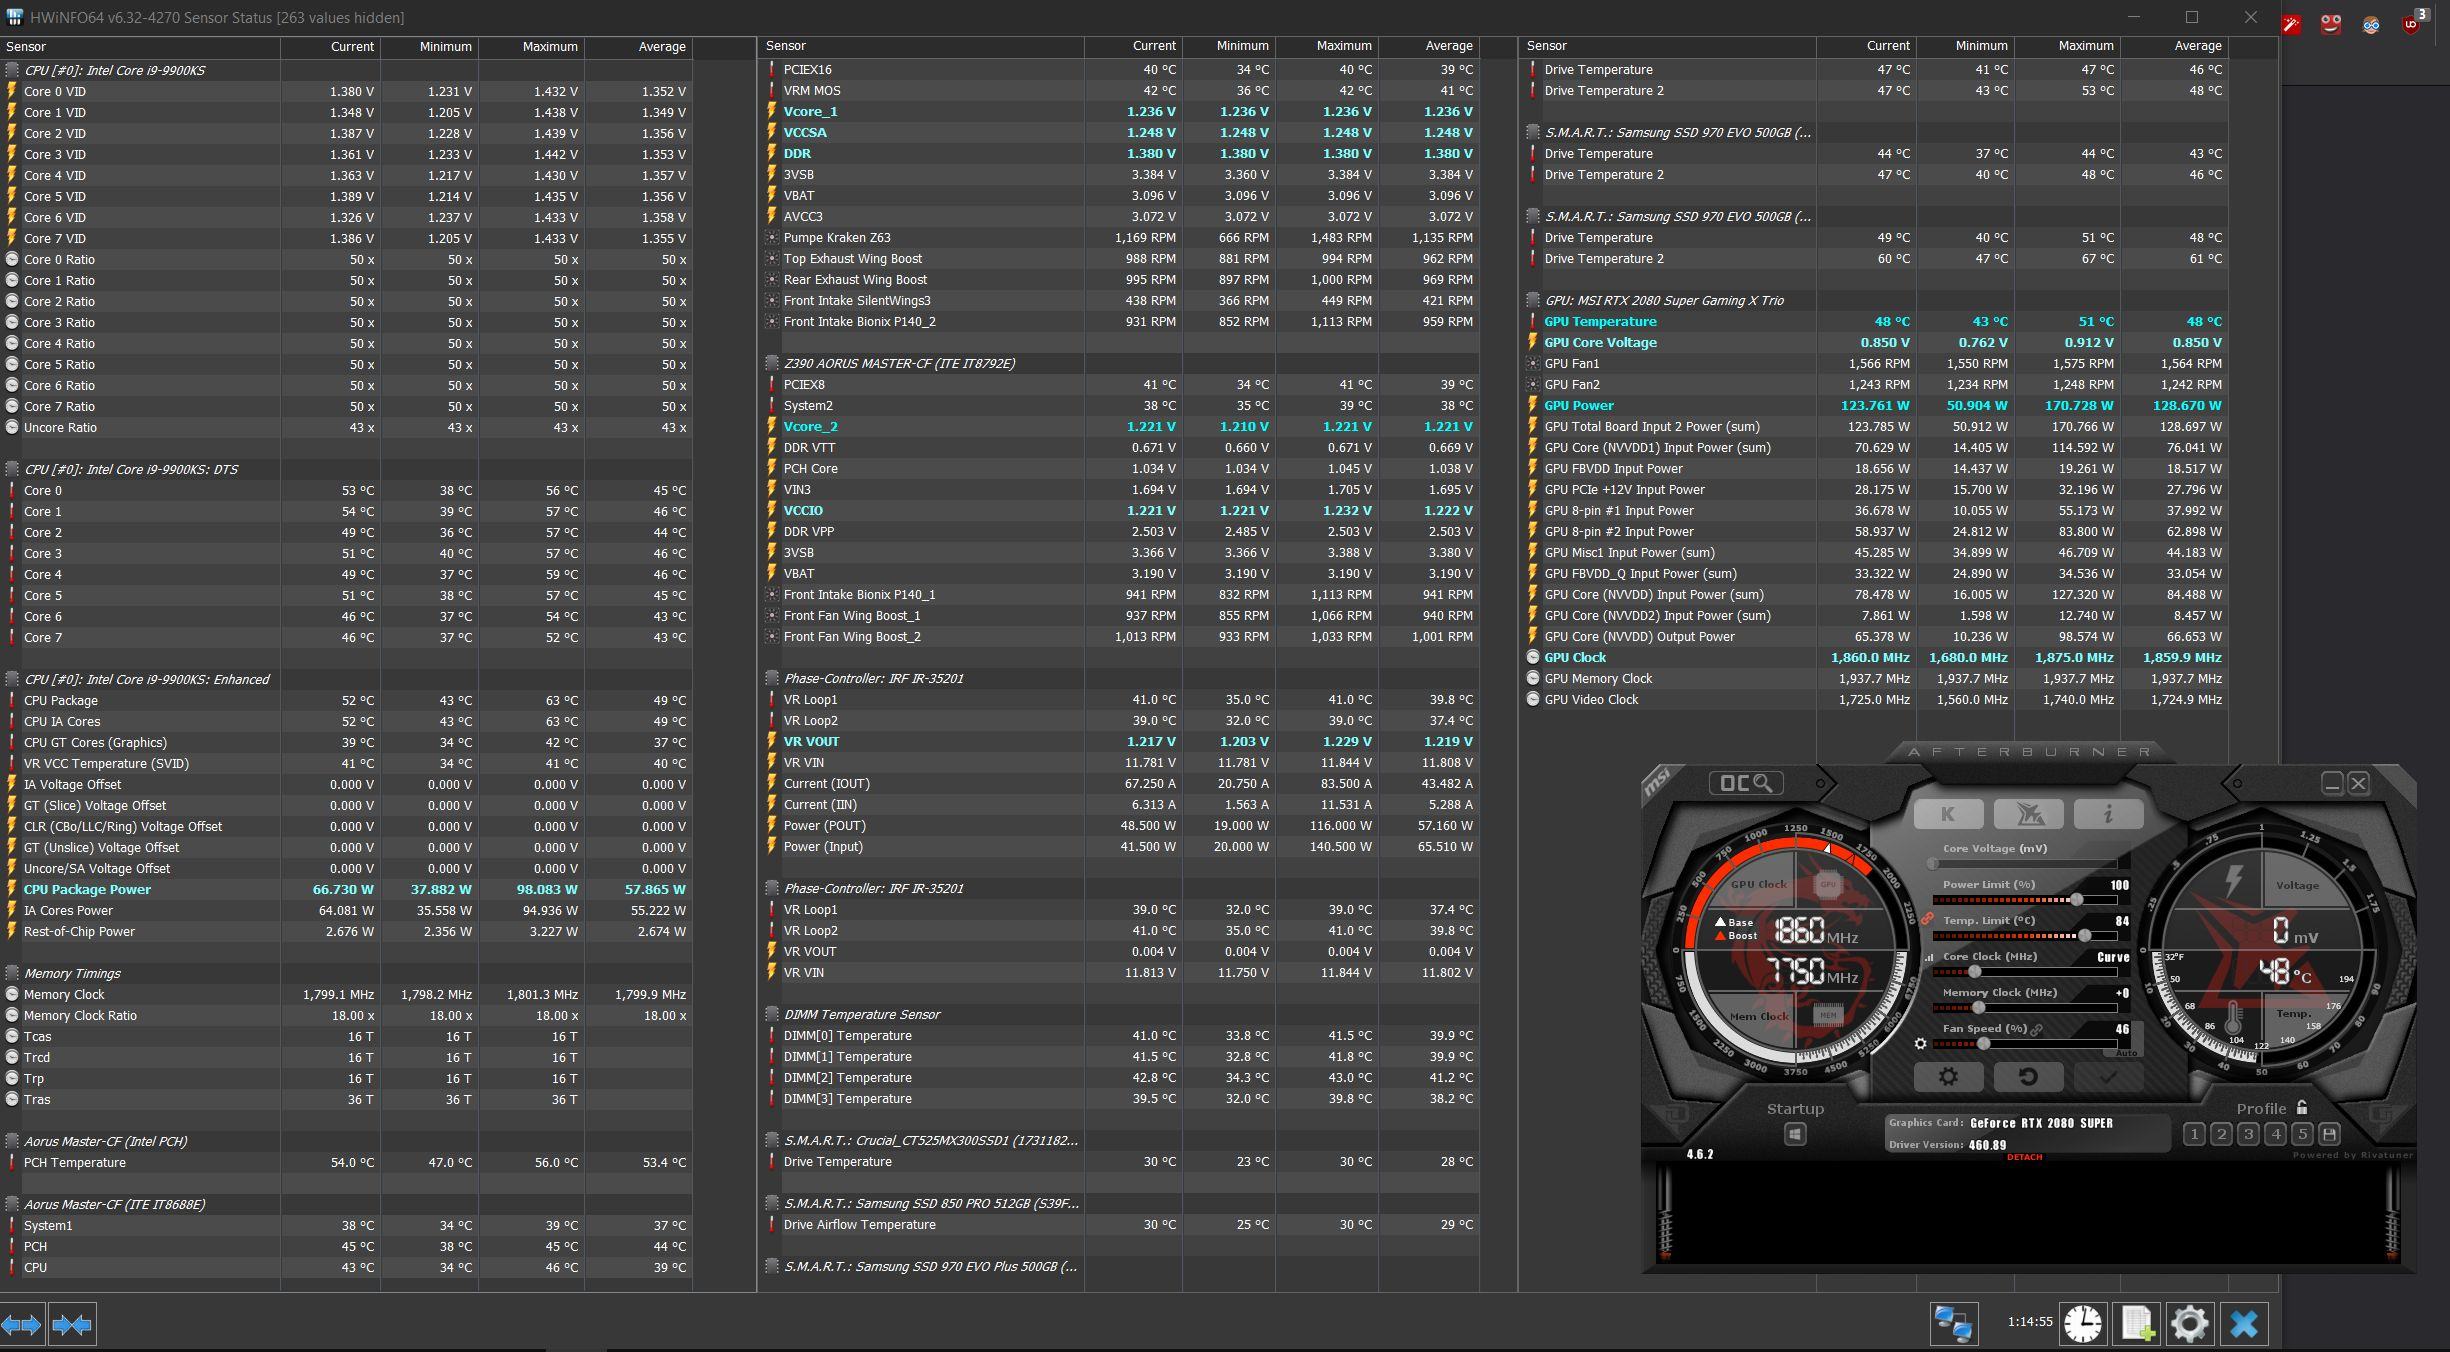Click the glasses face tray icon
2450x1352 pixels.
pyautogui.click(x=2371, y=24)
